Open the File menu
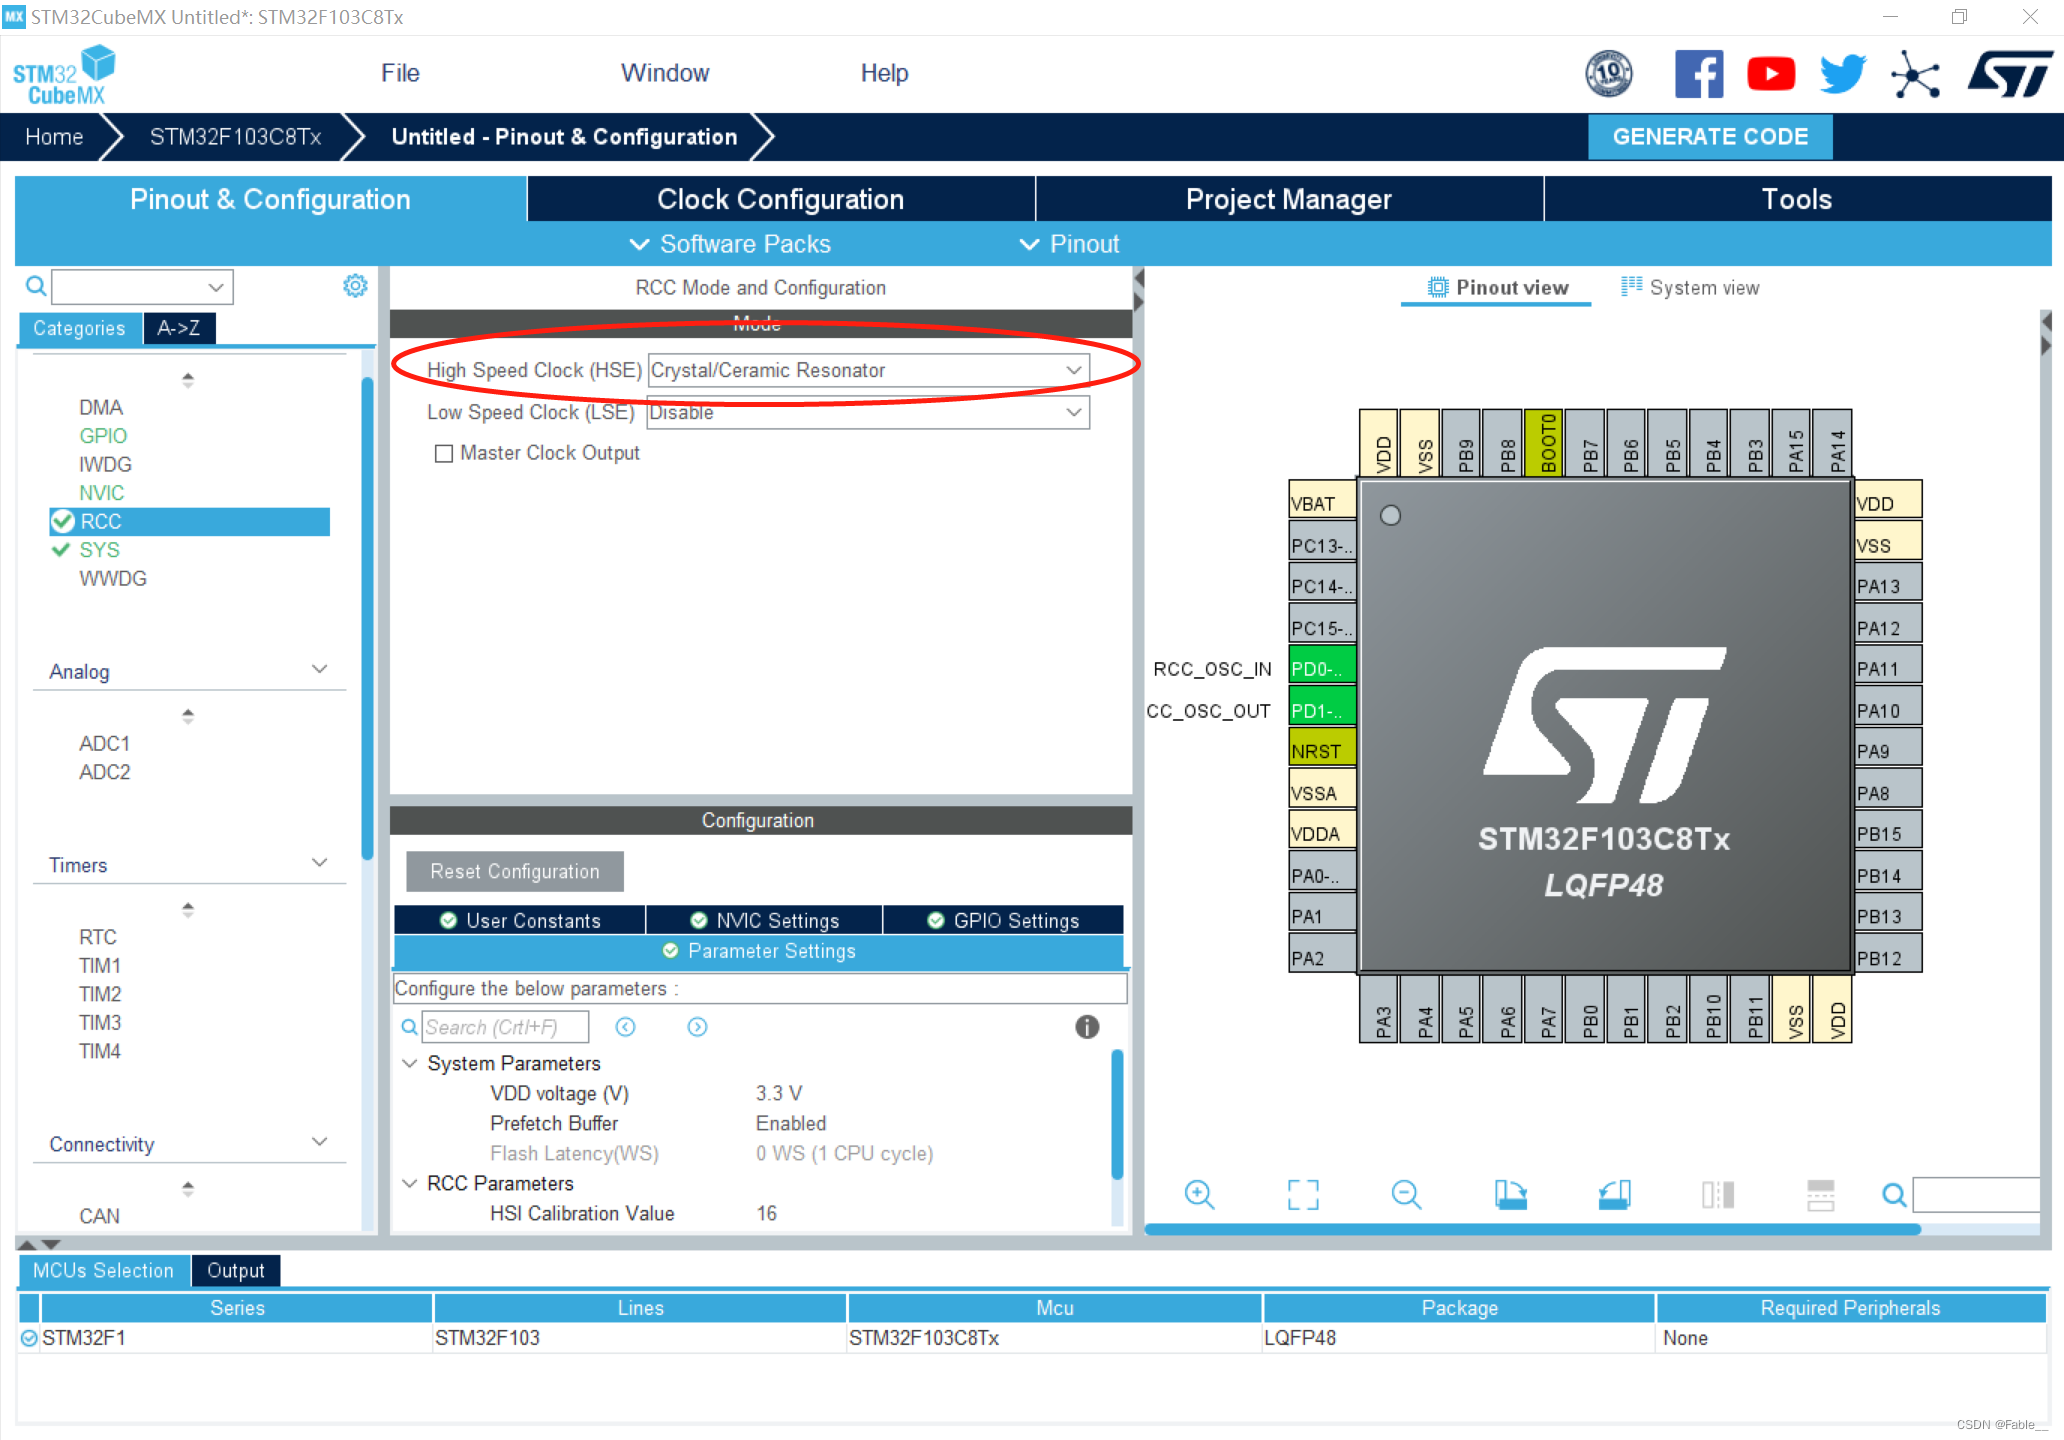The width and height of the screenshot is (2064, 1440). [x=400, y=73]
